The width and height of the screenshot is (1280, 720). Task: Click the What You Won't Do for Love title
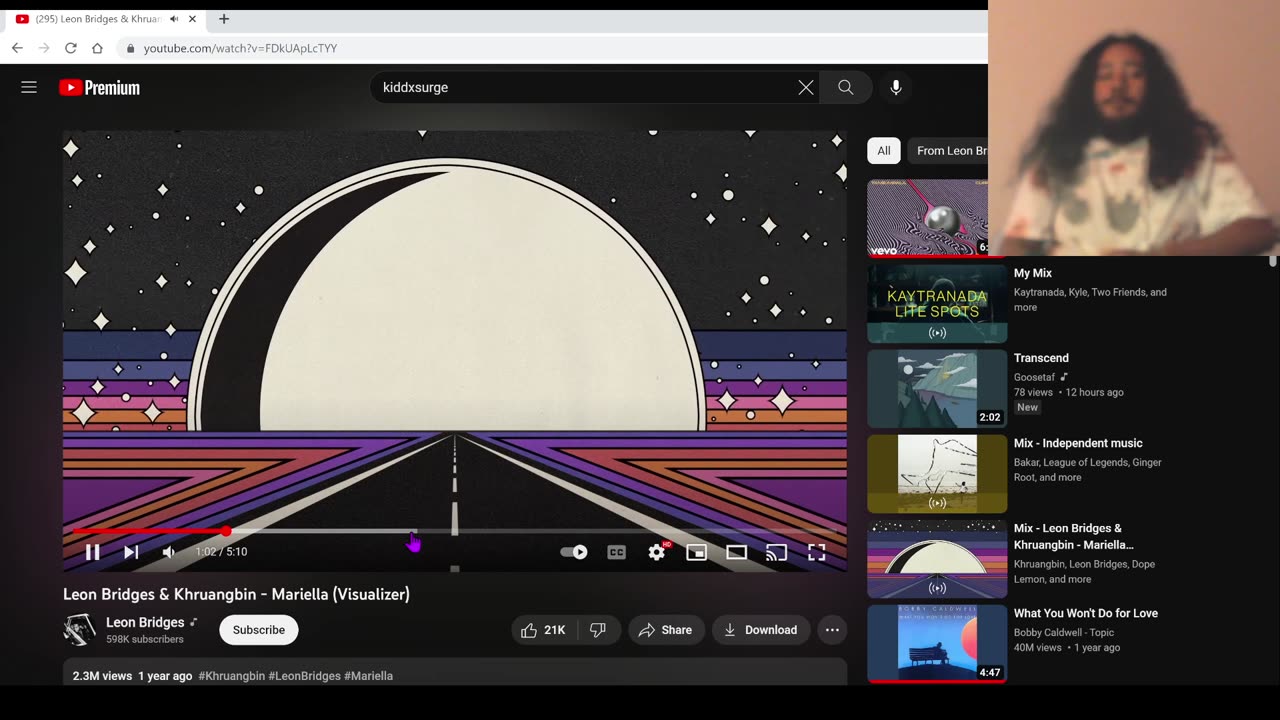[x=1086, y=613]
